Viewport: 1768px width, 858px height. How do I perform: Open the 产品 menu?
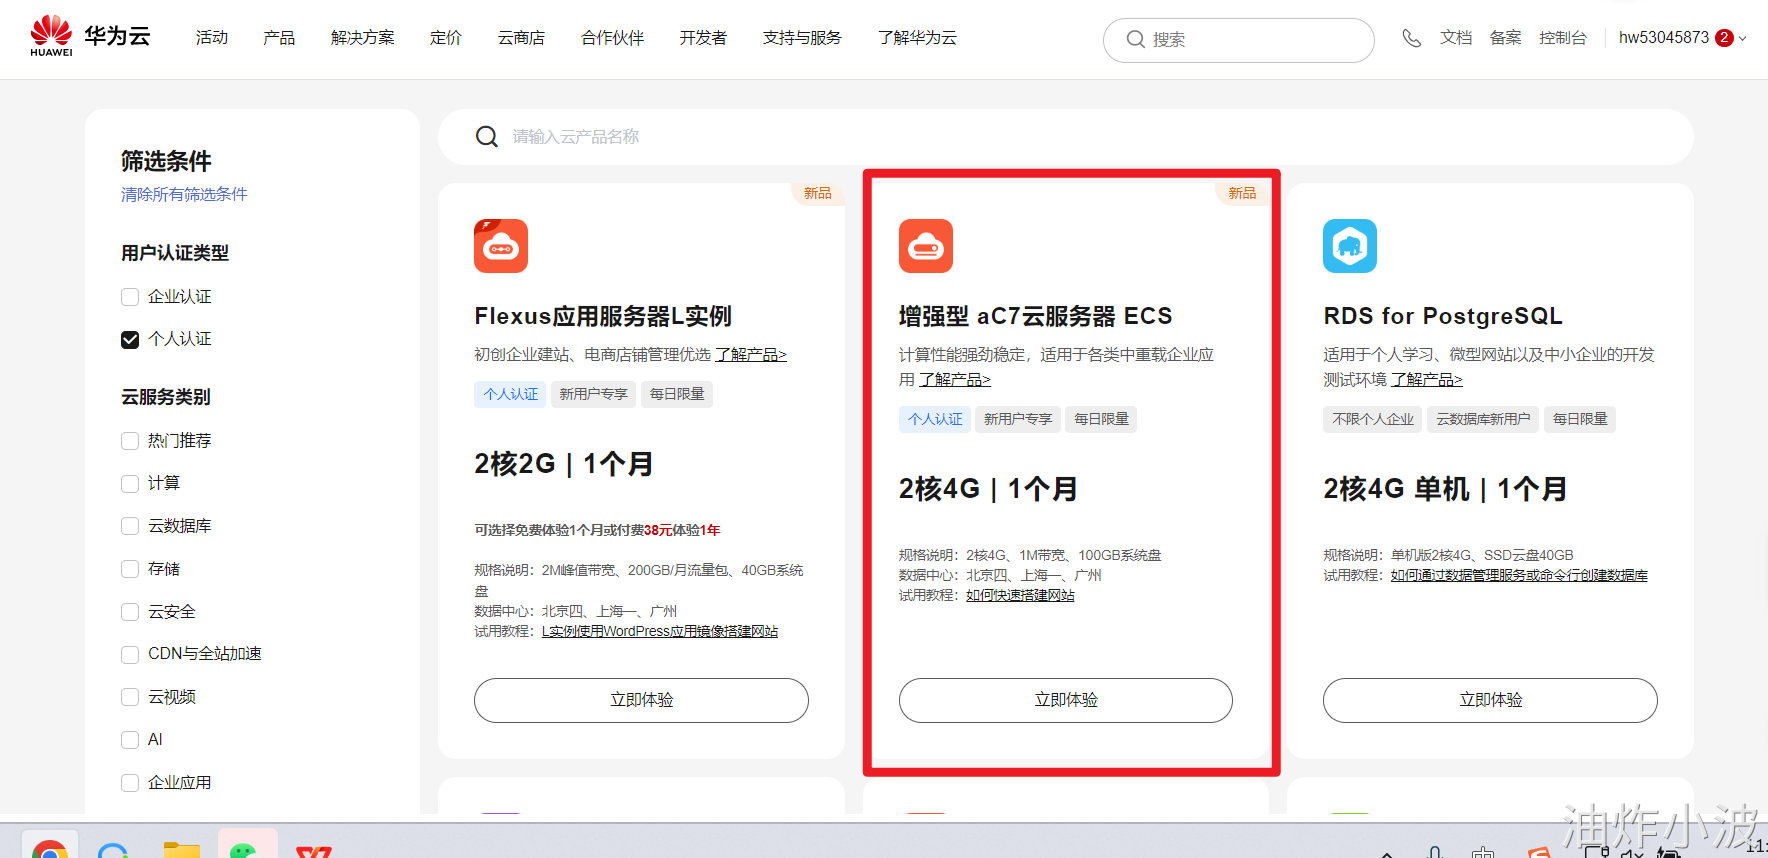(x=279, y=38)
